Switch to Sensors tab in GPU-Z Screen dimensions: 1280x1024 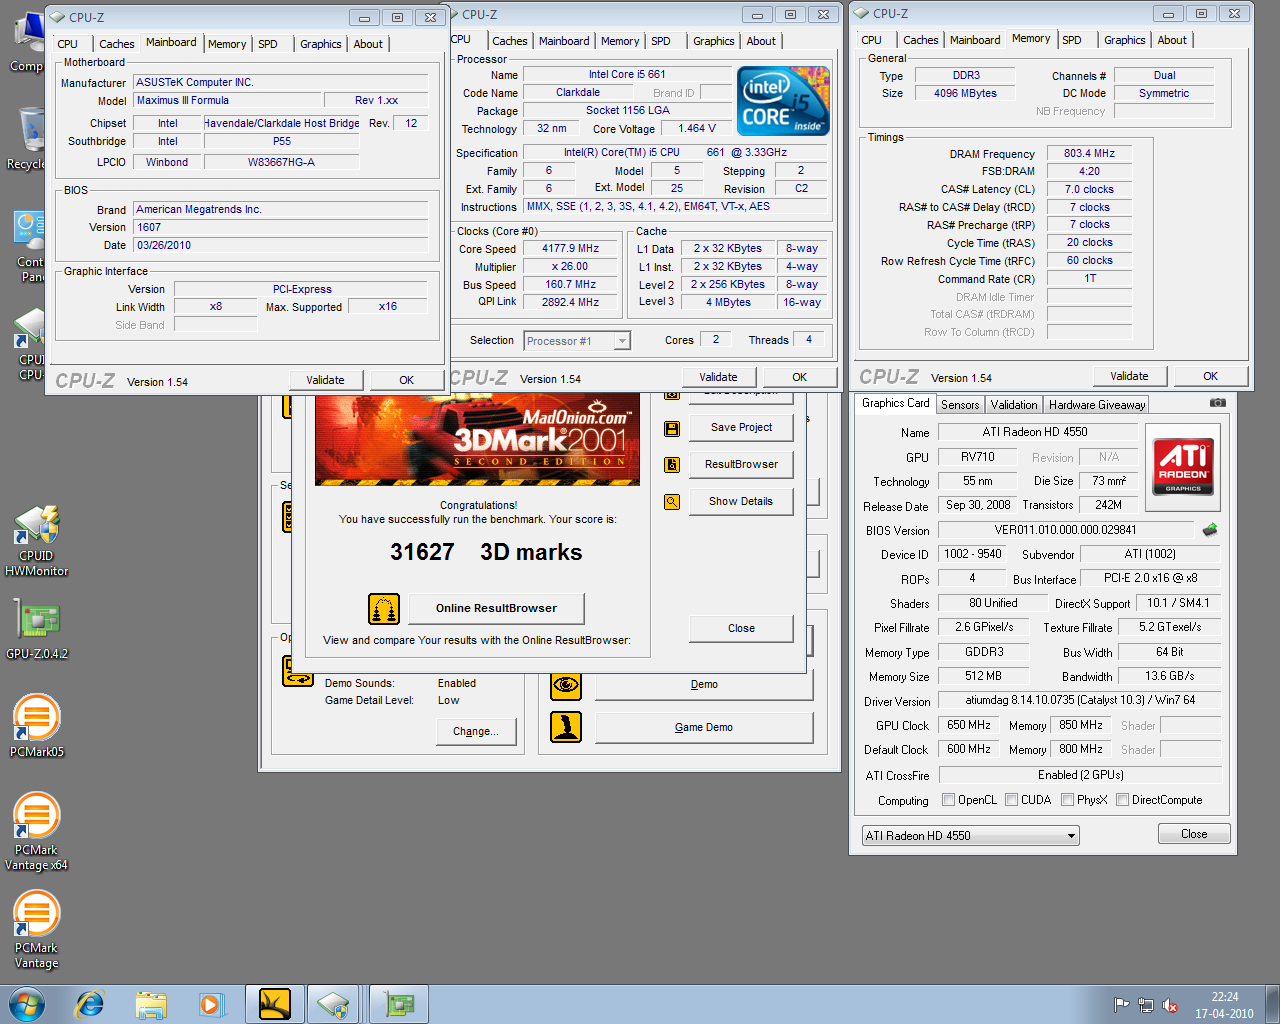click(x=960, y=405)
